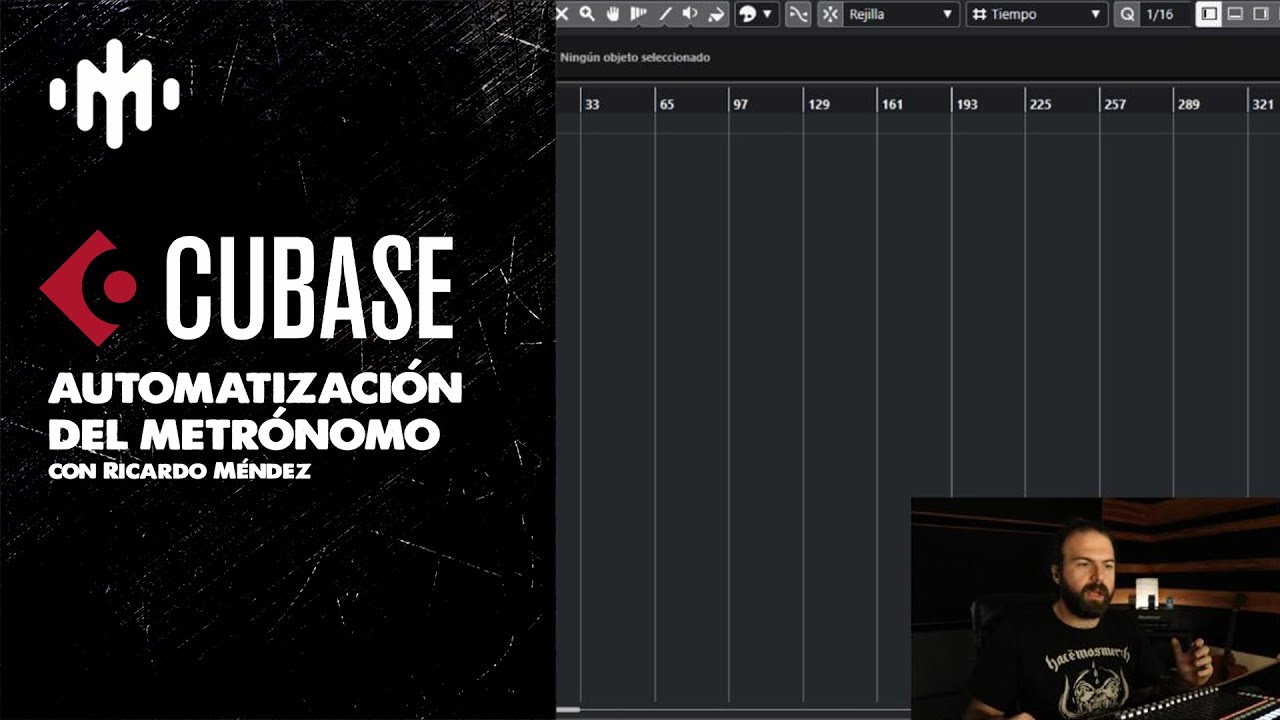The image size is (1280, 720).
Task: Open the 1/16 quantize preset field
Action: [1164, 14]
